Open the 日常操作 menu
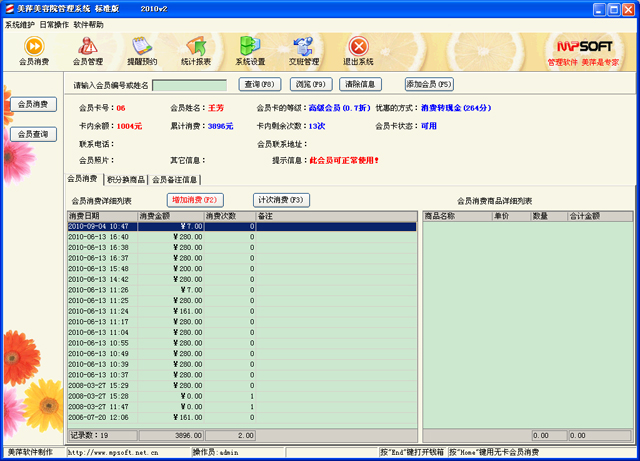The image size is (640, 461). pos(54,24)
